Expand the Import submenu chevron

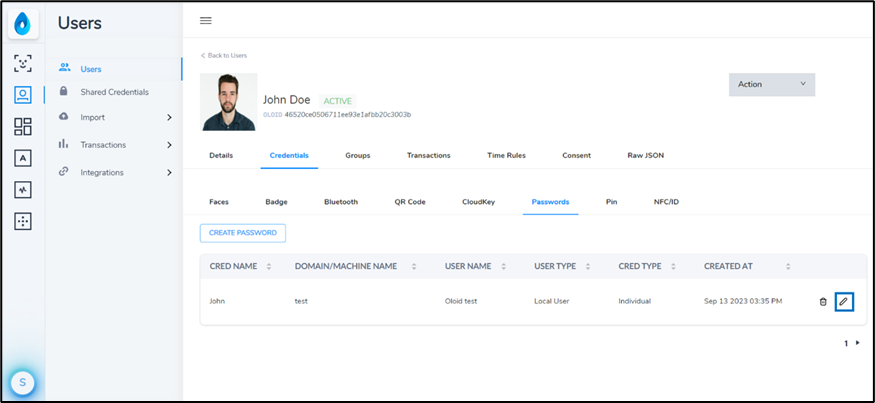169,118
